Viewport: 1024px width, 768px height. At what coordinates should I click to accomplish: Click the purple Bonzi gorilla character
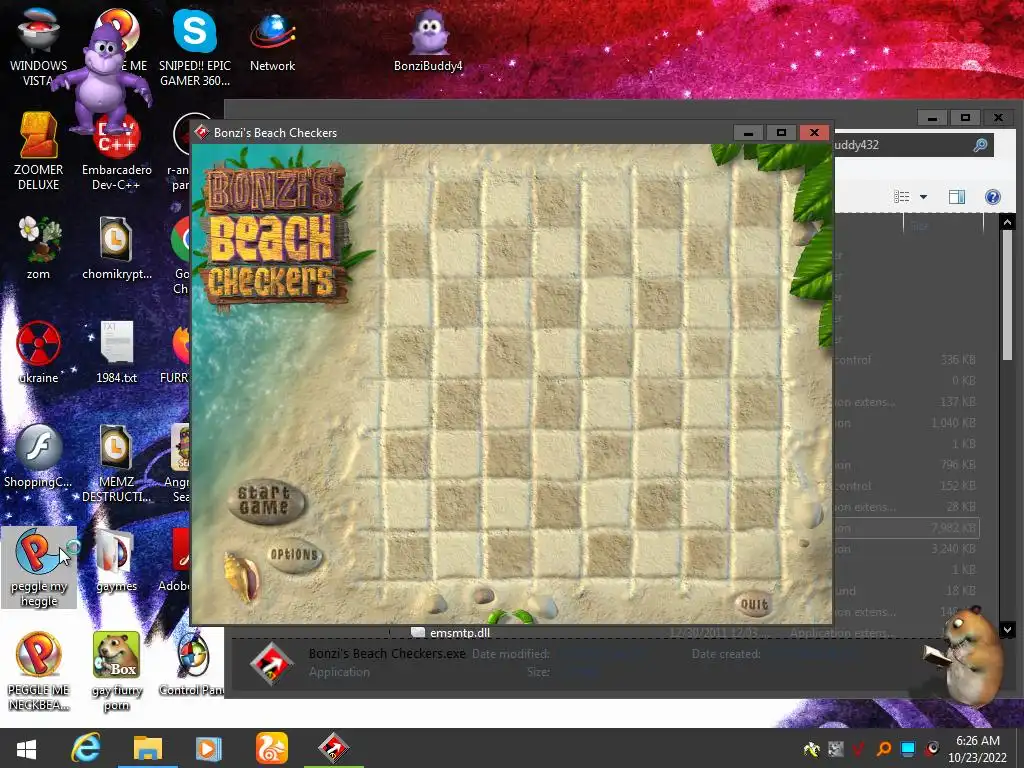pos(103,78)
